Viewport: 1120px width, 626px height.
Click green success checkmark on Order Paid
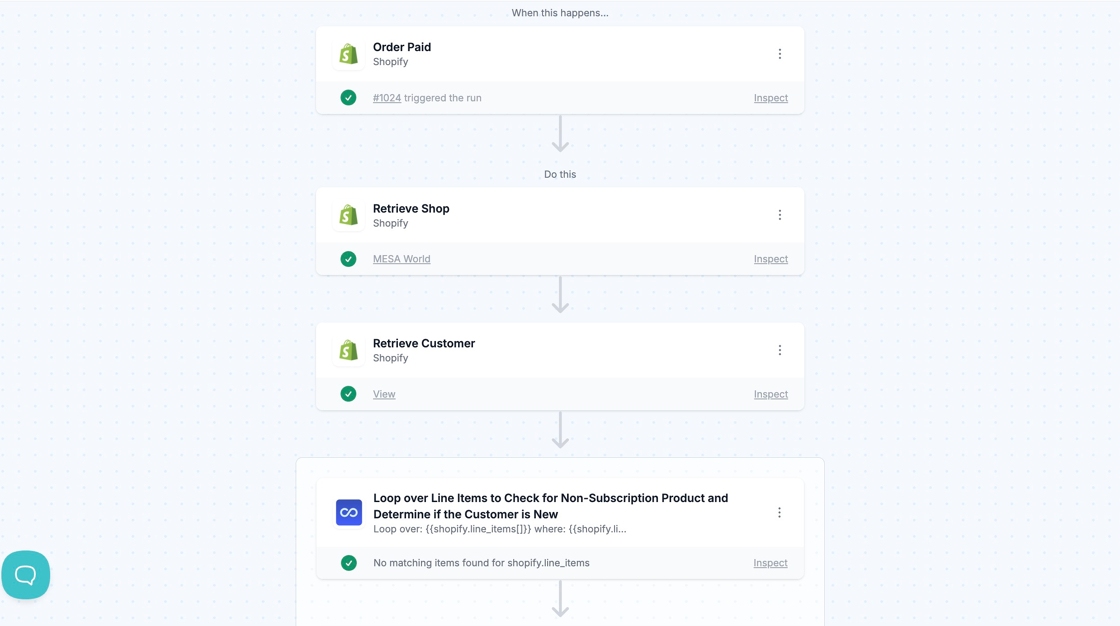point(348,98)
